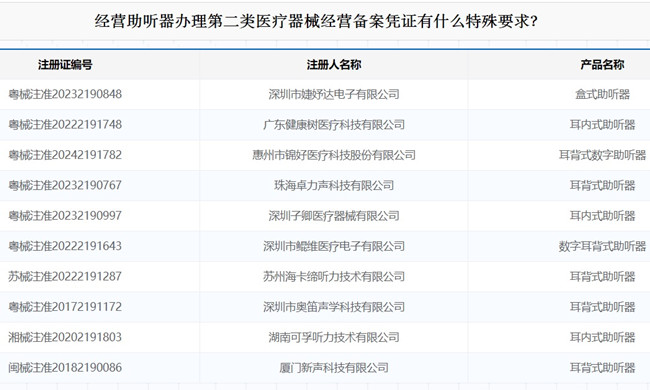Select registration number 粤械注准20232190997

[x=65, y=216]
